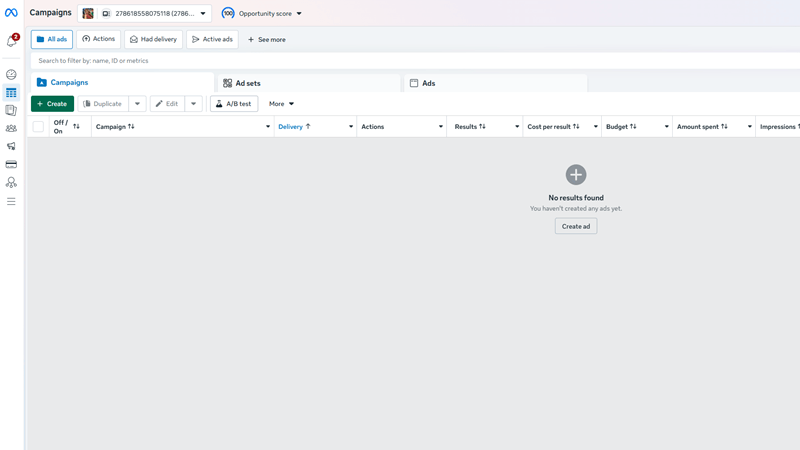The image size is (800, 450).
Task: Open Account overview gauge icon in sidebar
Action: 11,74
